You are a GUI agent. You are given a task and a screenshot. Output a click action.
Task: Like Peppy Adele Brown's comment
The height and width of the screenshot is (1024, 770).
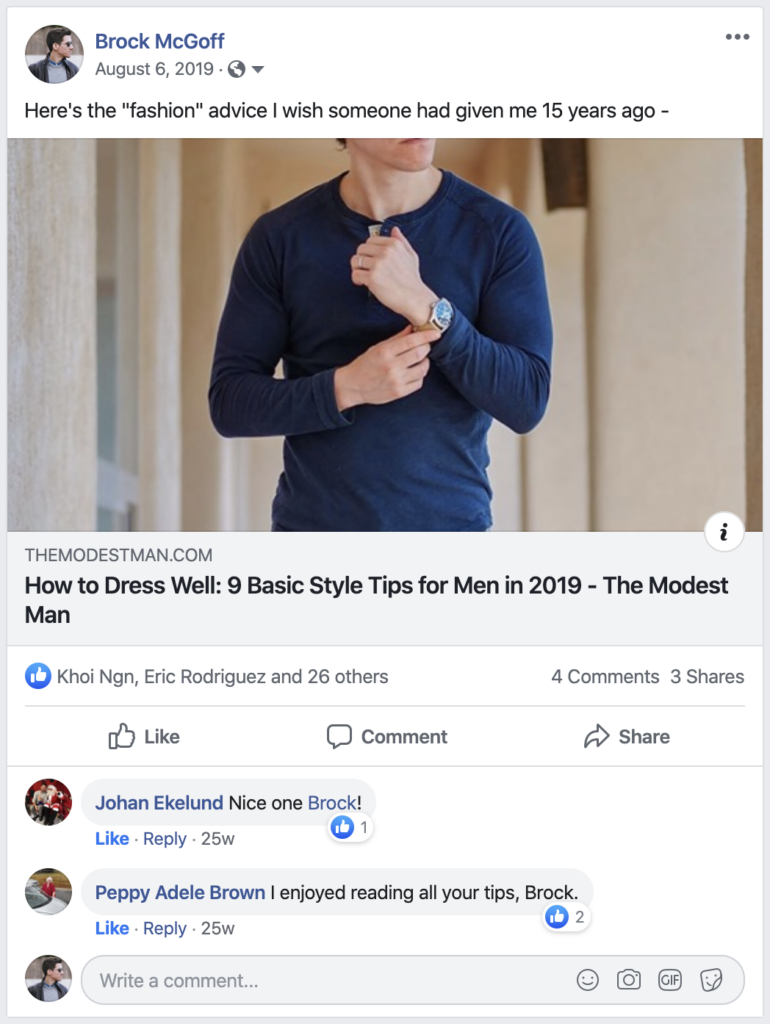click(112, 928)
